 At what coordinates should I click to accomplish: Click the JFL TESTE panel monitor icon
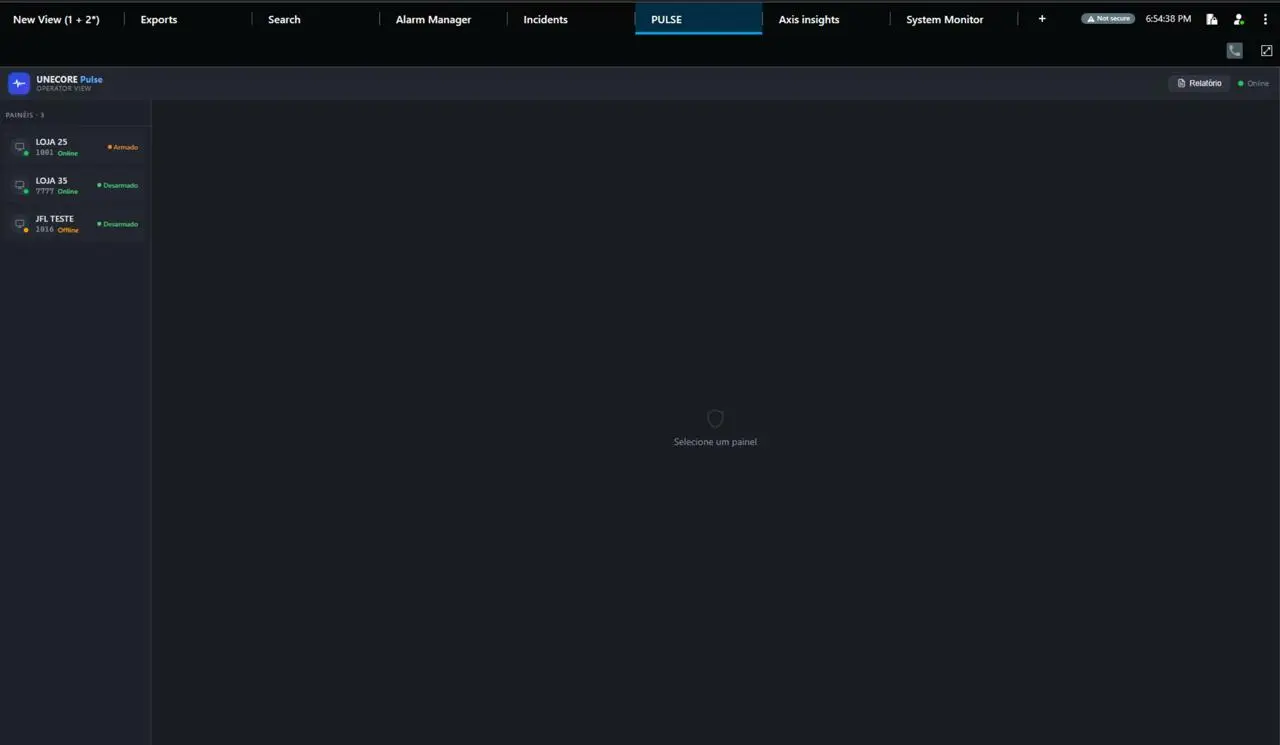point(19,224)
